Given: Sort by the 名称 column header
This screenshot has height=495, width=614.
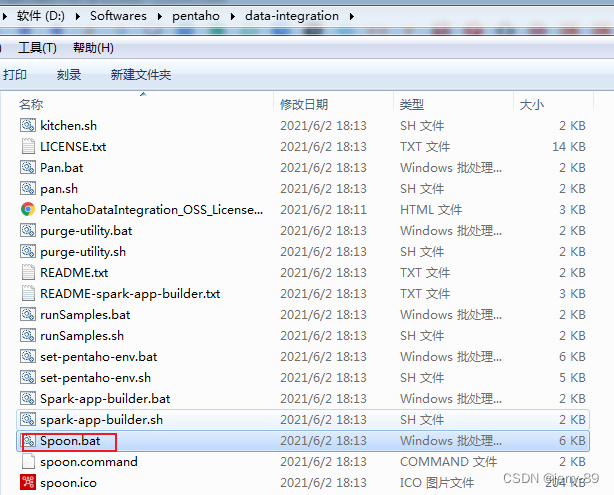Looking at the screenshot, I should [31, 105].
